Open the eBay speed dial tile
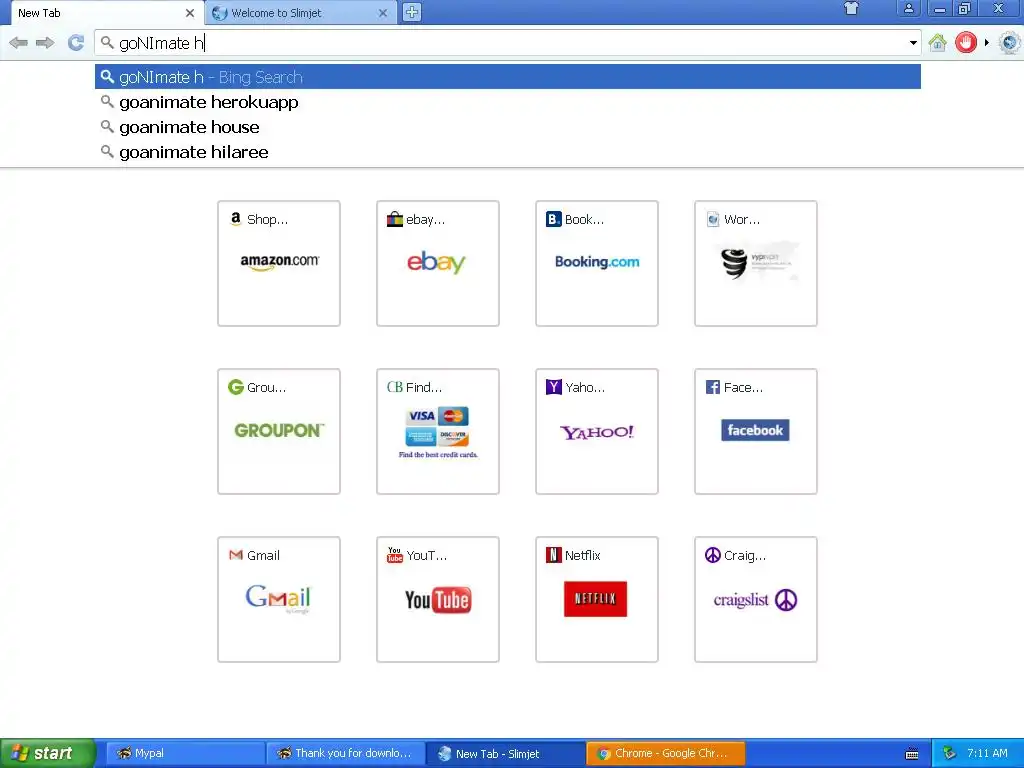This screenshot has height=768, width=1024. click(438, 263)
